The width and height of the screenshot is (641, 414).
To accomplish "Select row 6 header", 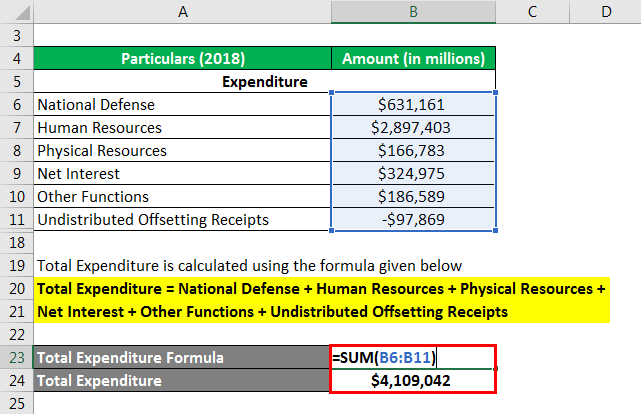I will [x=17, y=105].
